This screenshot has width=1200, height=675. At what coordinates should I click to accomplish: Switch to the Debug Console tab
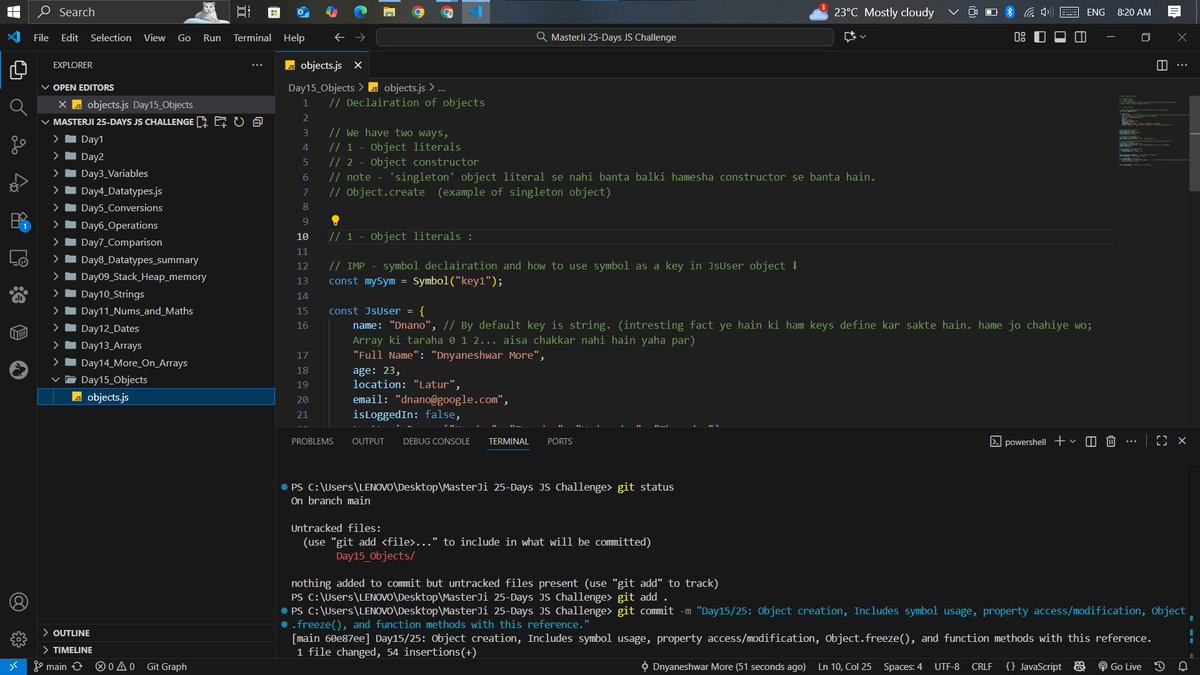436,441
